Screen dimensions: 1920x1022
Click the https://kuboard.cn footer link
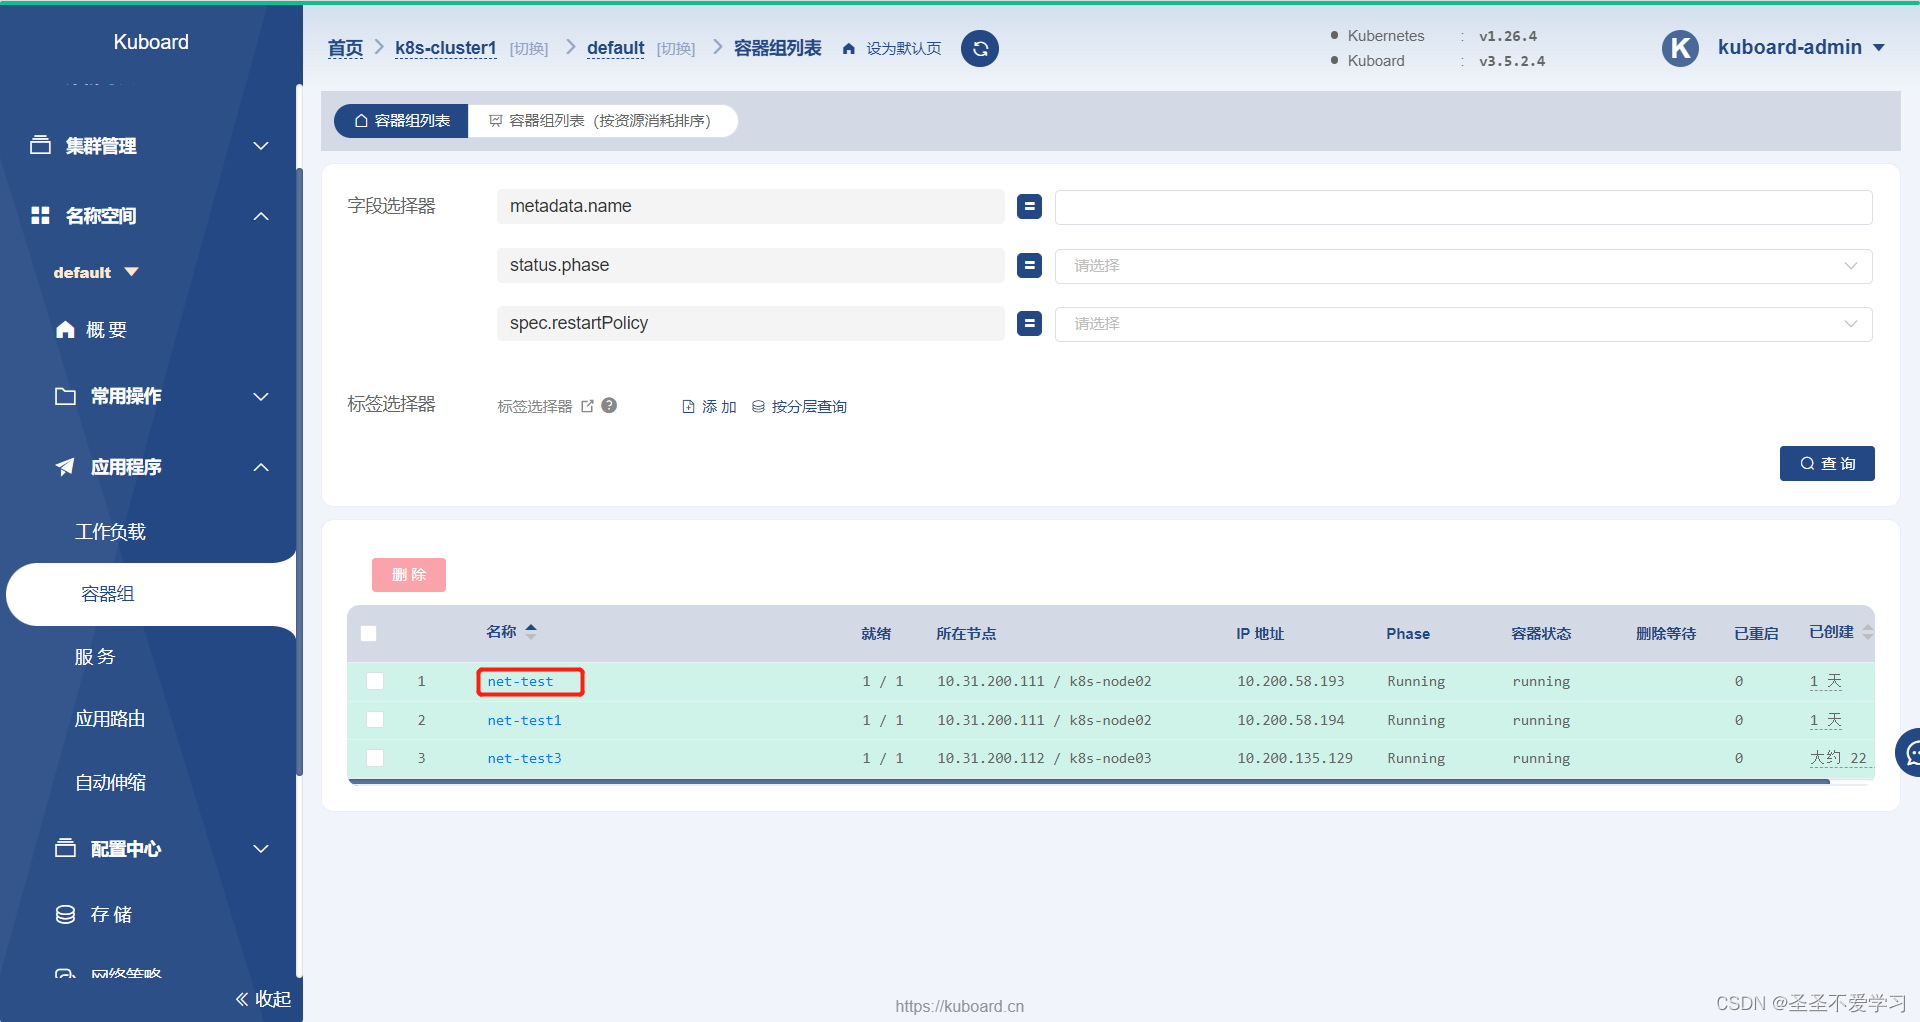click(960, 1006)
